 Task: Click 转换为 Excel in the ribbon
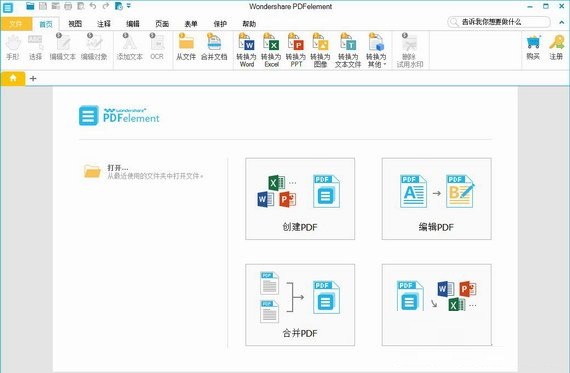pyautogui.click(x=271, y=51)
